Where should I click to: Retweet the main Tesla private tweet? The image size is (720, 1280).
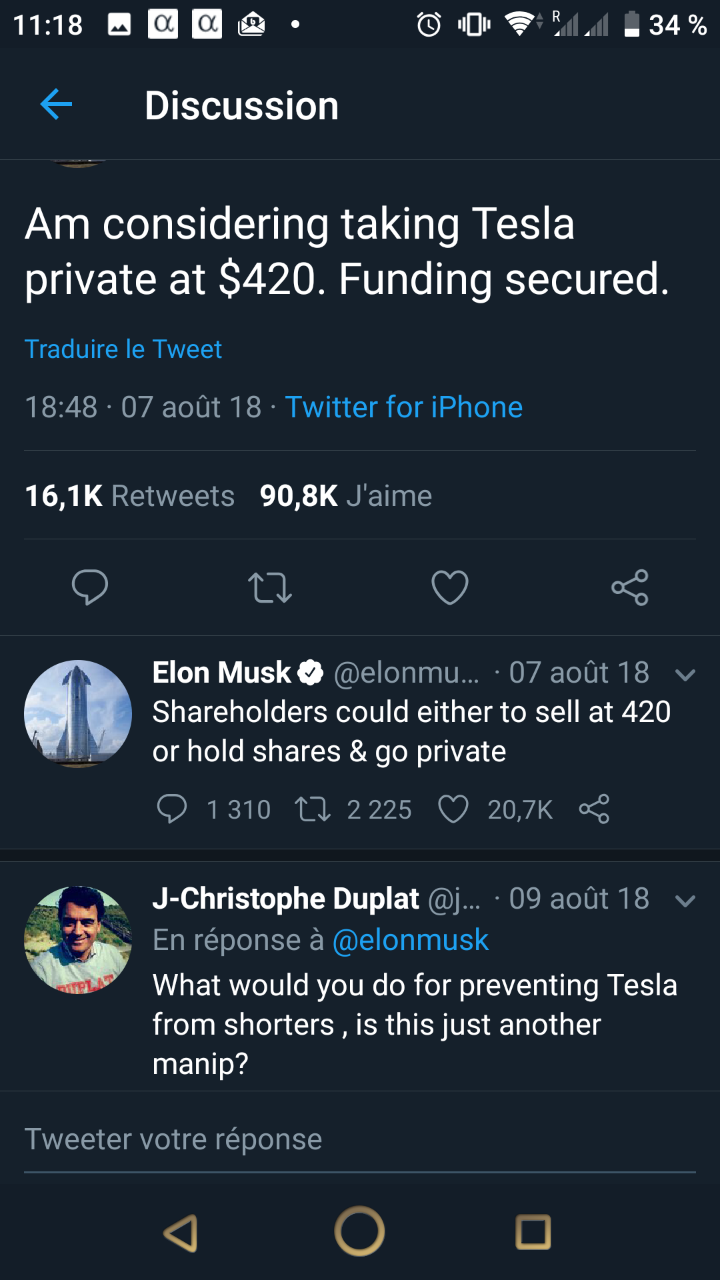[x=270, y=587]
